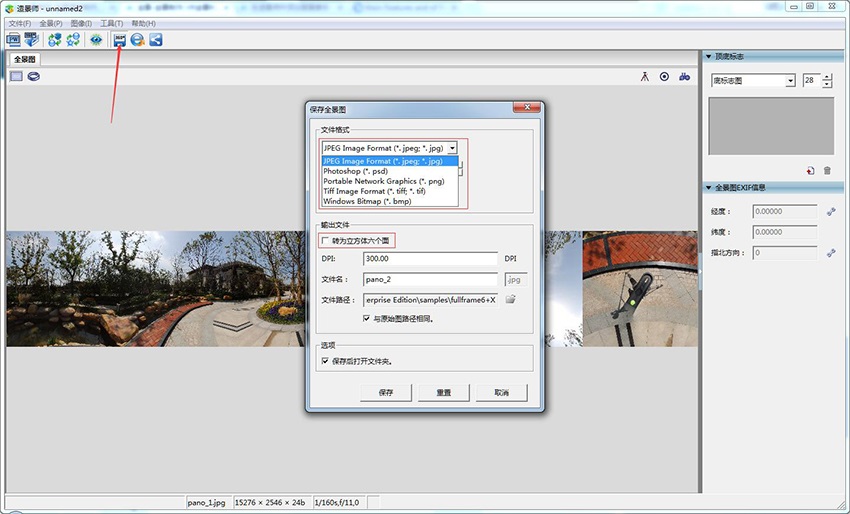Toggle the 与原始图路径相同 checkbox
This screenshot has height=514, width=850.
(367, 318)
